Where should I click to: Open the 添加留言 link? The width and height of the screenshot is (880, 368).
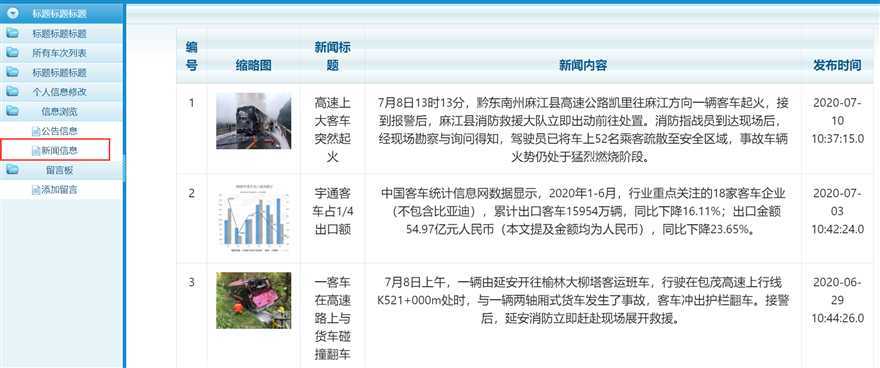(x=59, y=190)
